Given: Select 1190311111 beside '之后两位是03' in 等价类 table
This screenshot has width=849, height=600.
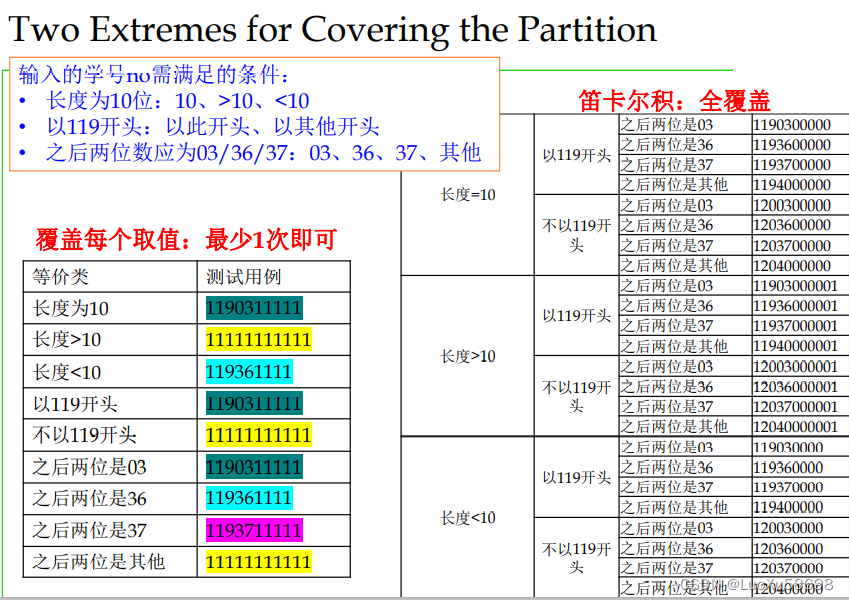Looking at the screenshot, I should [254, 467].
